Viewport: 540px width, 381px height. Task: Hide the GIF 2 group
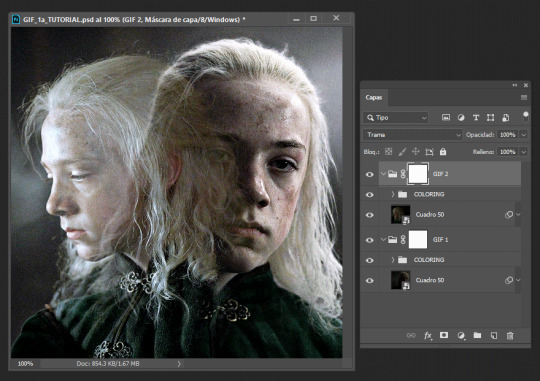tap(370, 174)
